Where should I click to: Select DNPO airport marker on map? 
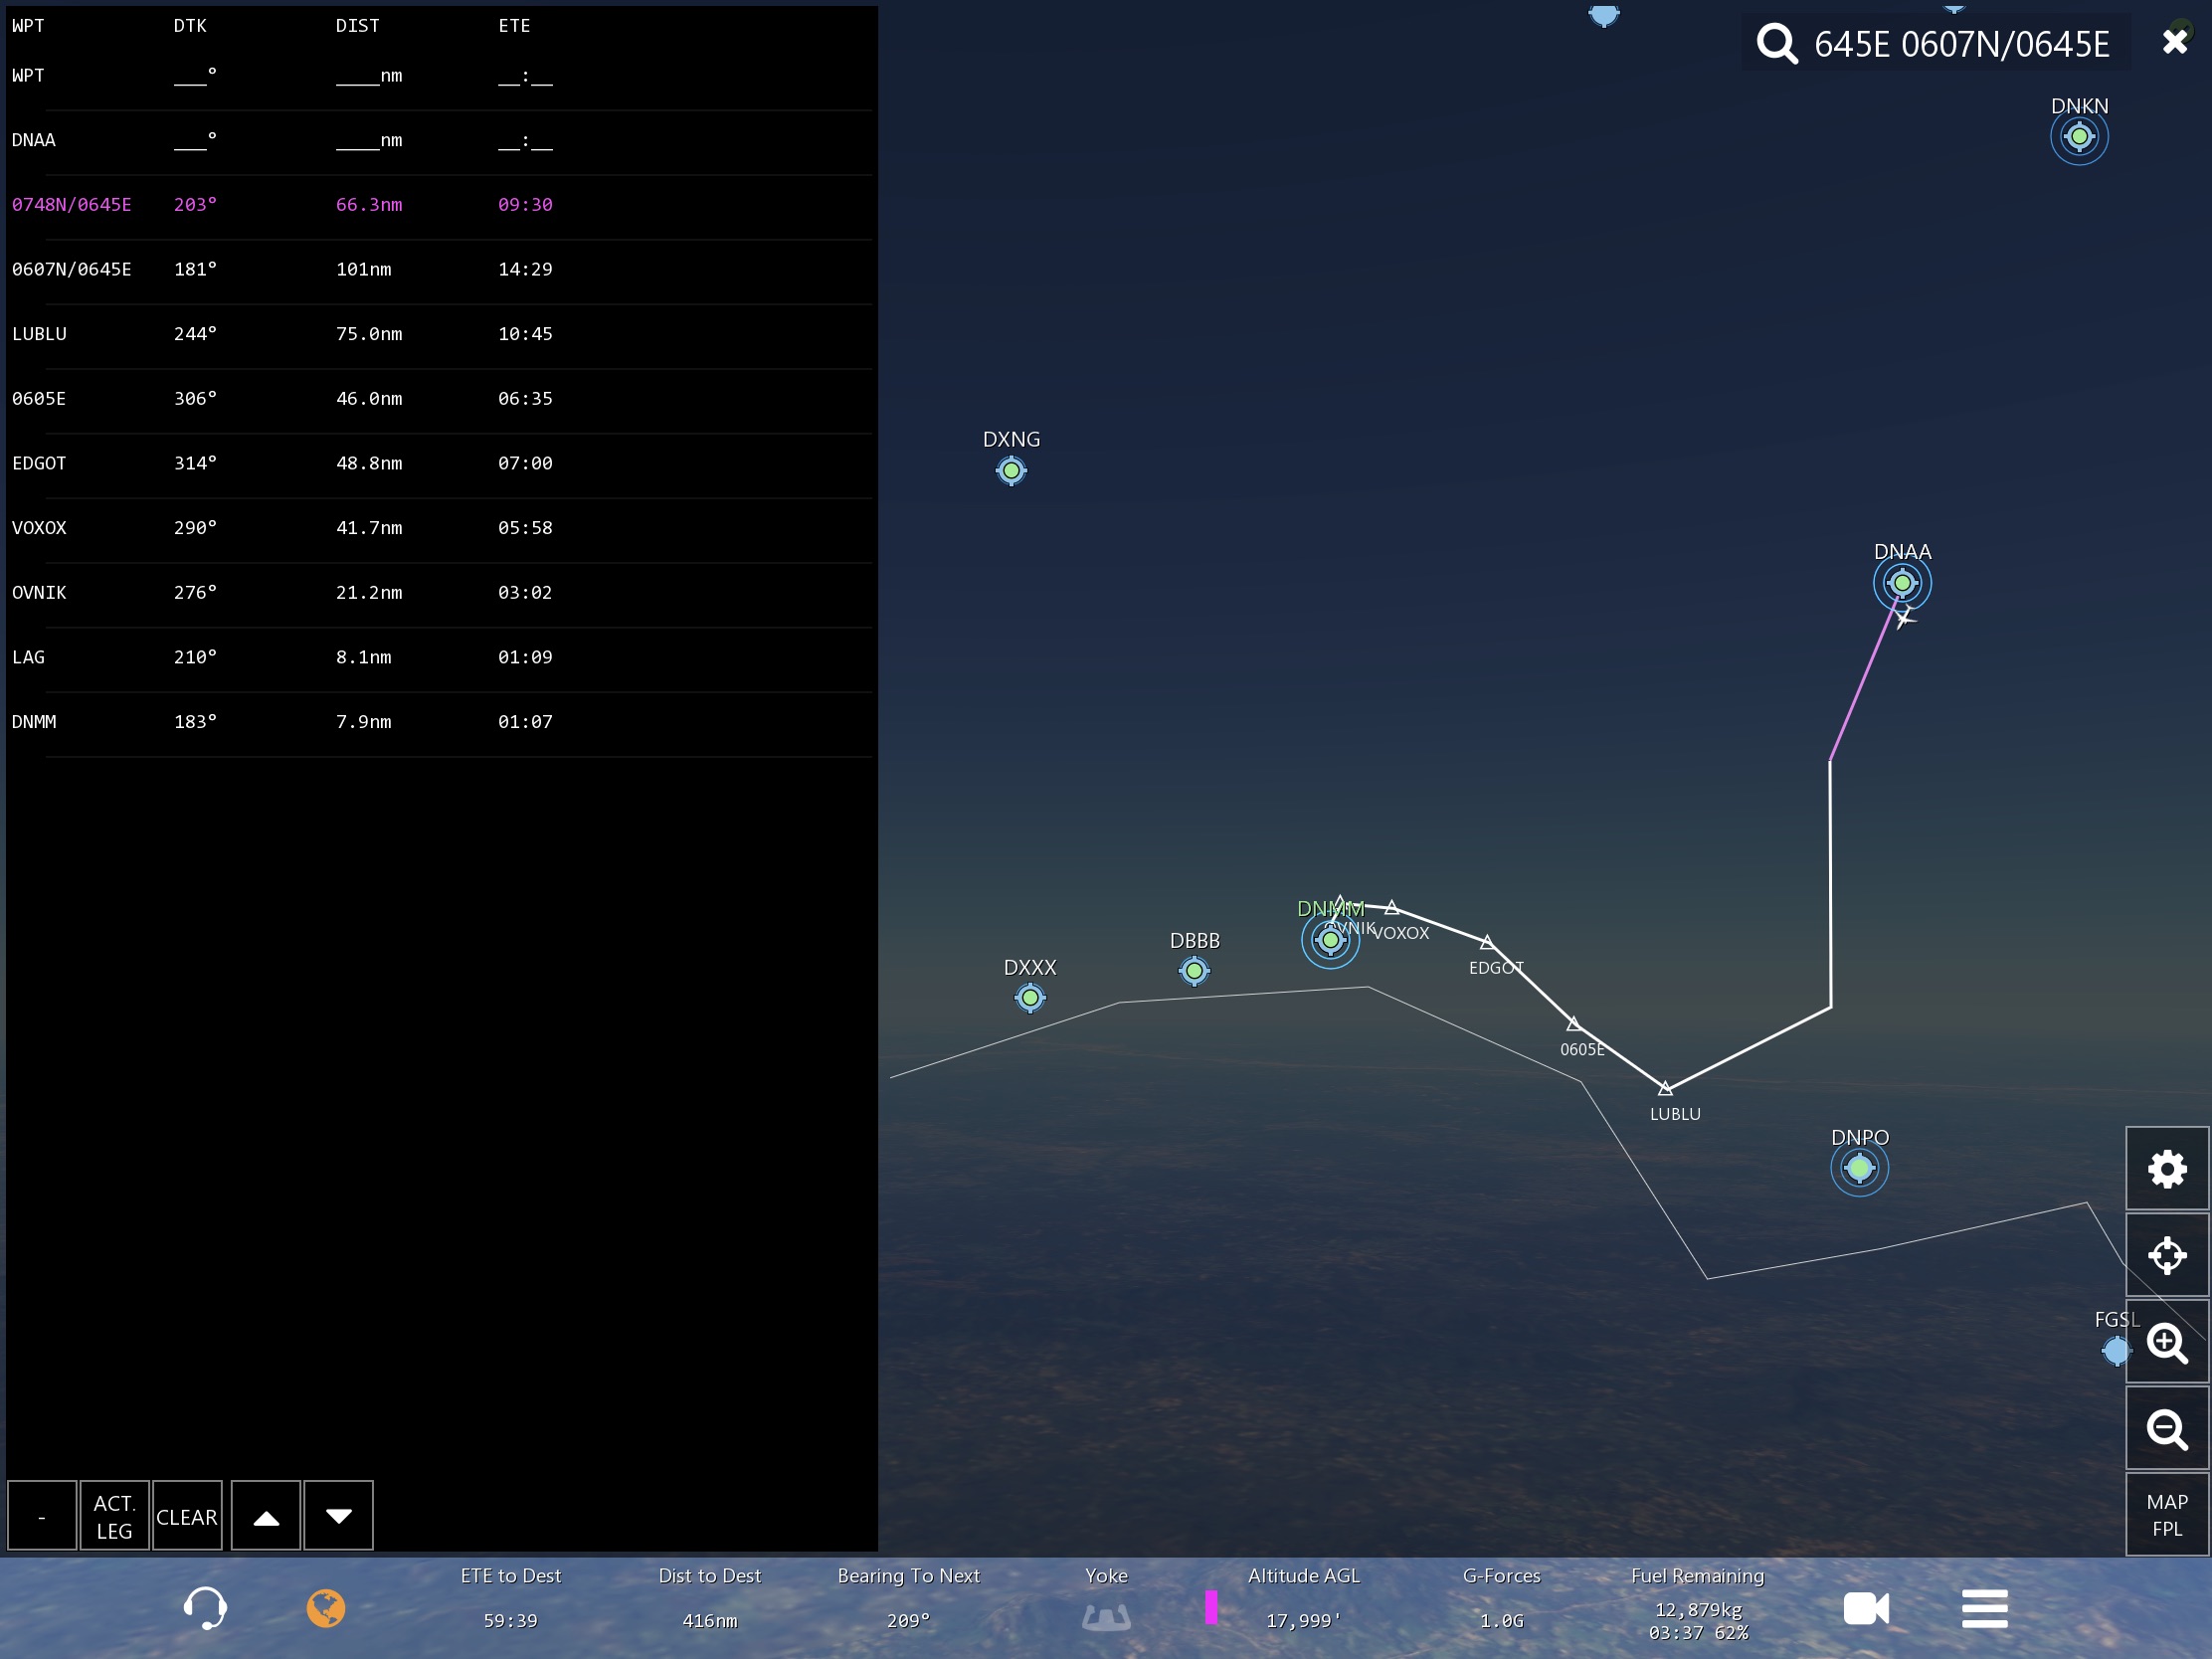click(x=1859, y=1167)
